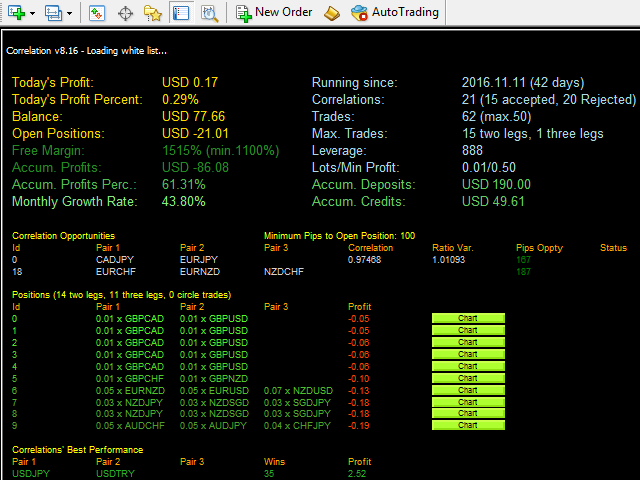Click the New Order button
640x480 pixels.
(274, 13)
